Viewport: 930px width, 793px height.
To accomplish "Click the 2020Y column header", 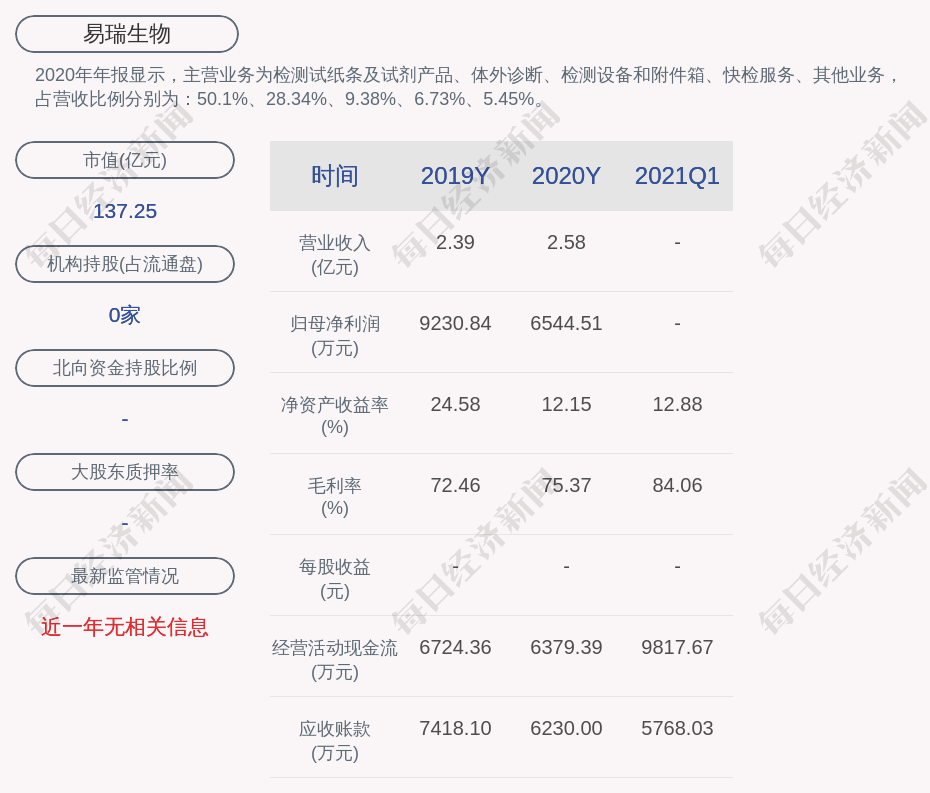I will pyautogui.click(x=566, y=176).
